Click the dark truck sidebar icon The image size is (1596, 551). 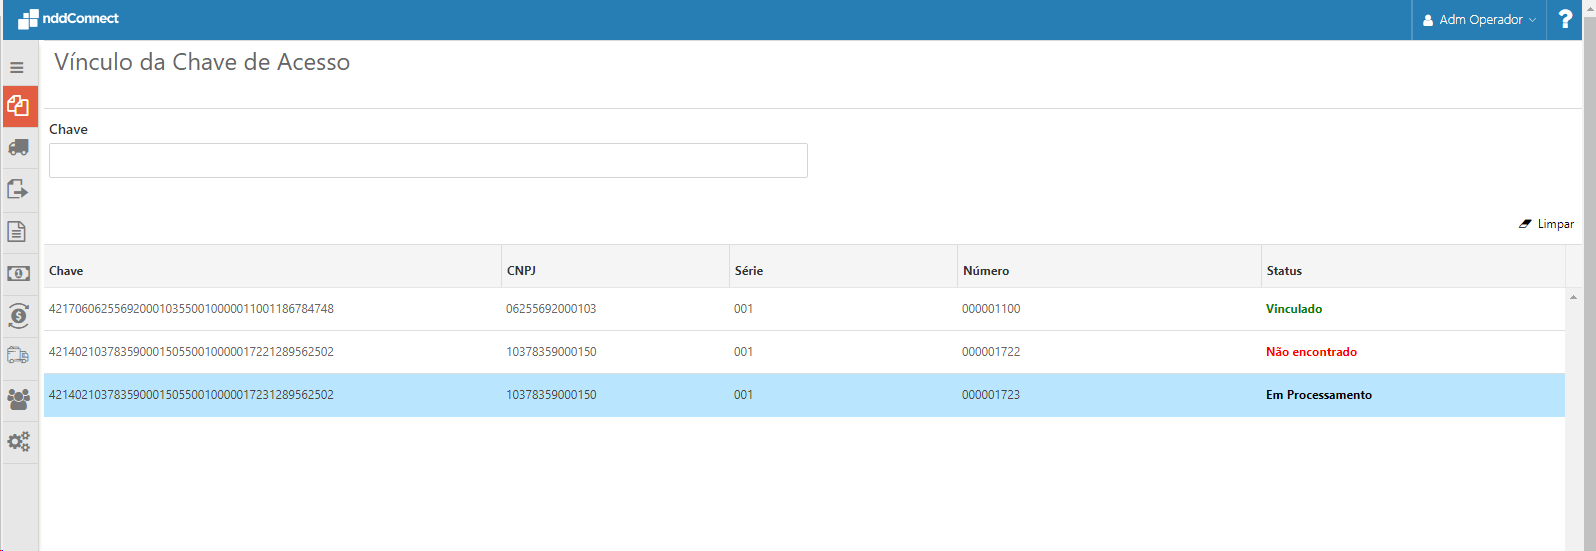tap(18, 148)
